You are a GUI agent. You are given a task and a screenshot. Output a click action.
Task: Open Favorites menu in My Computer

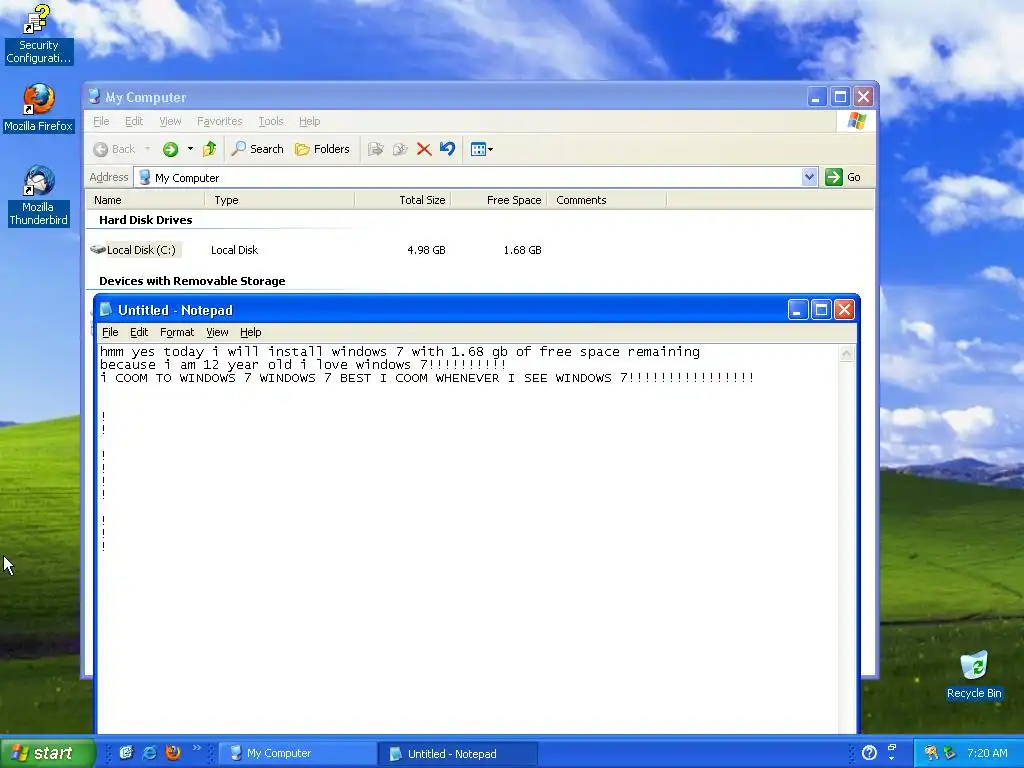[219, 121]
